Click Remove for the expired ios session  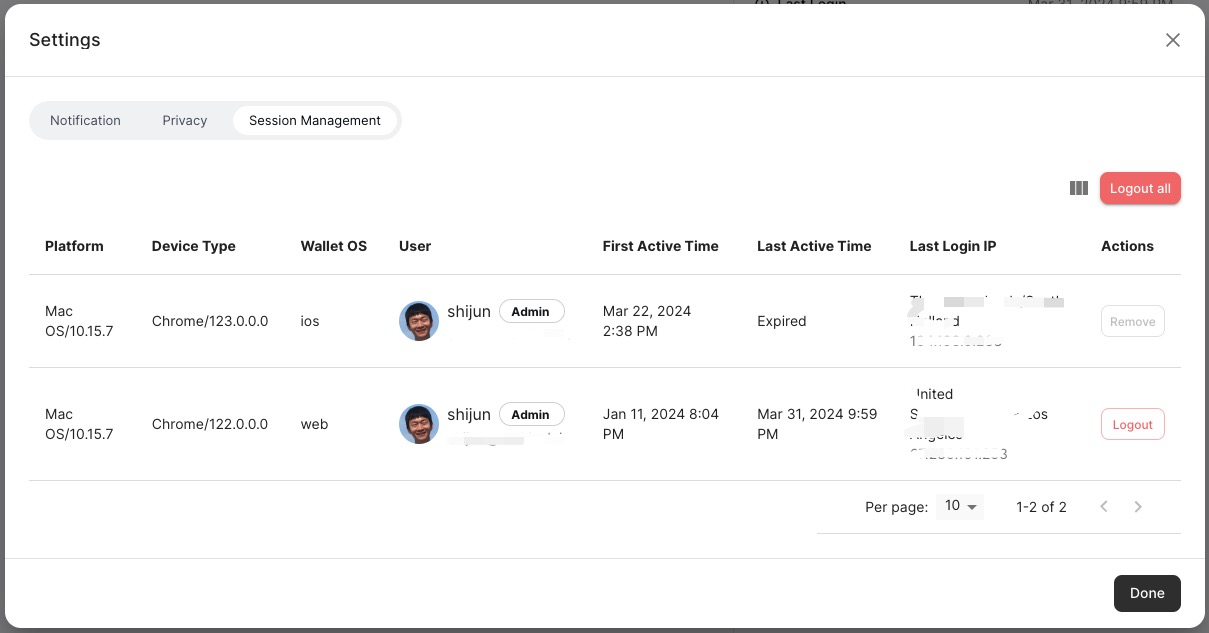tap(1132, 321)
